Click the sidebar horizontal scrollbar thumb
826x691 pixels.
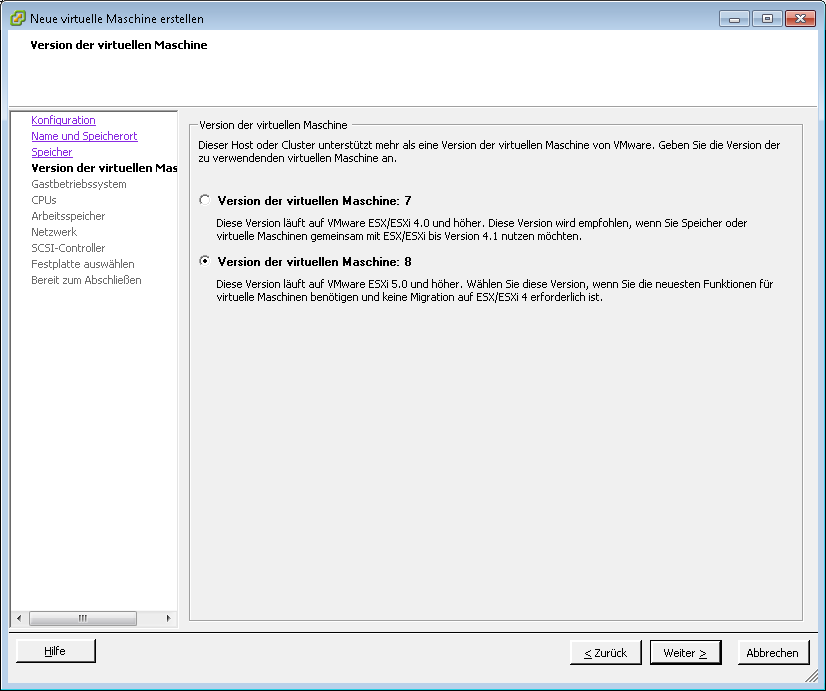coord(82,618)
